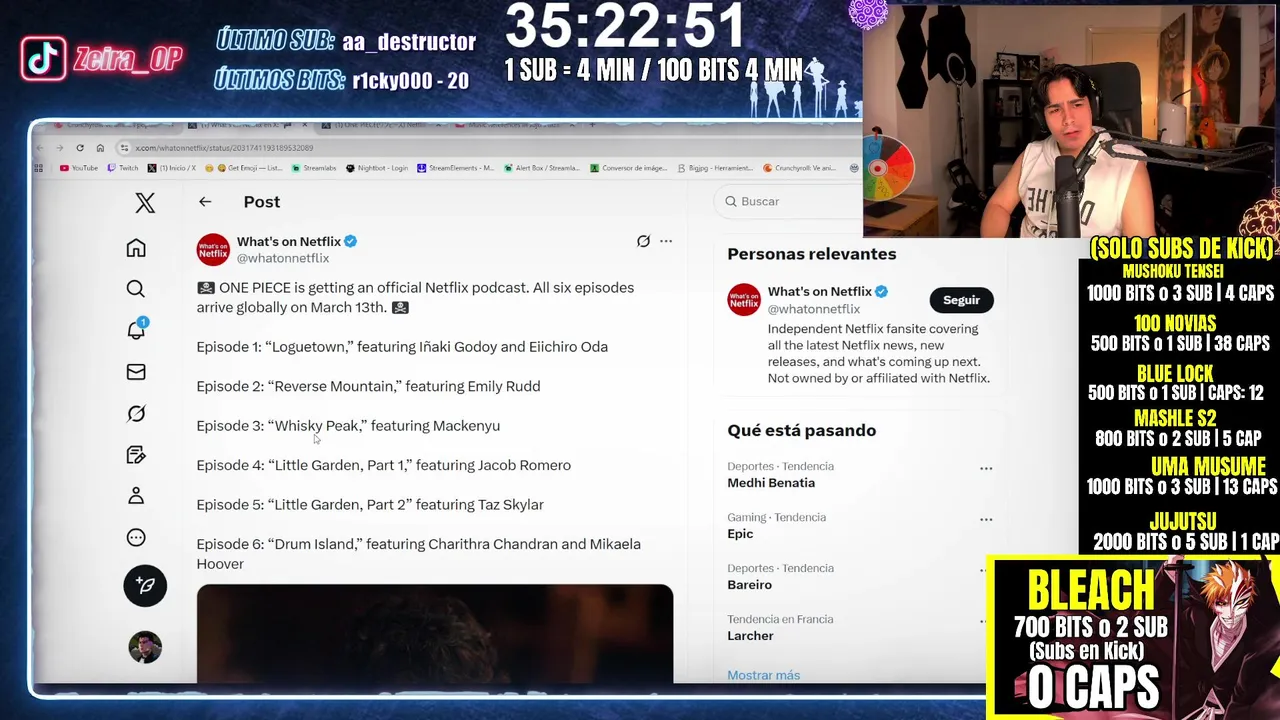Open options dots for Epic trend

pos(986,519)
